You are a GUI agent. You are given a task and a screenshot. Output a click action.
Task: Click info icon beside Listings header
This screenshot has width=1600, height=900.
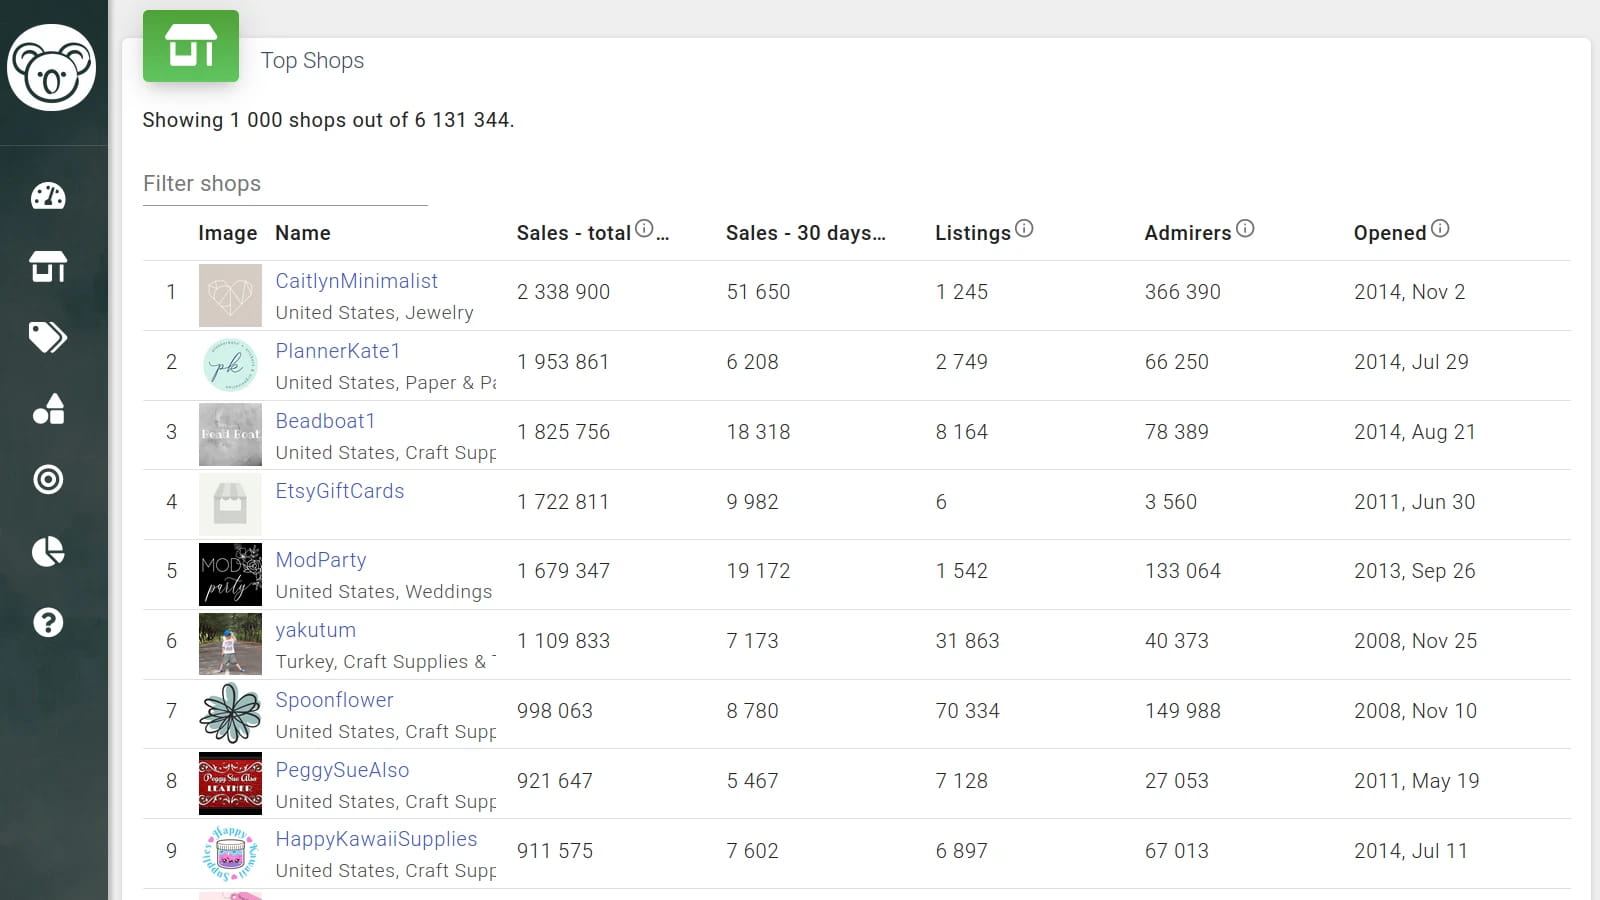pyautogui.click(x=1024, y=229)
